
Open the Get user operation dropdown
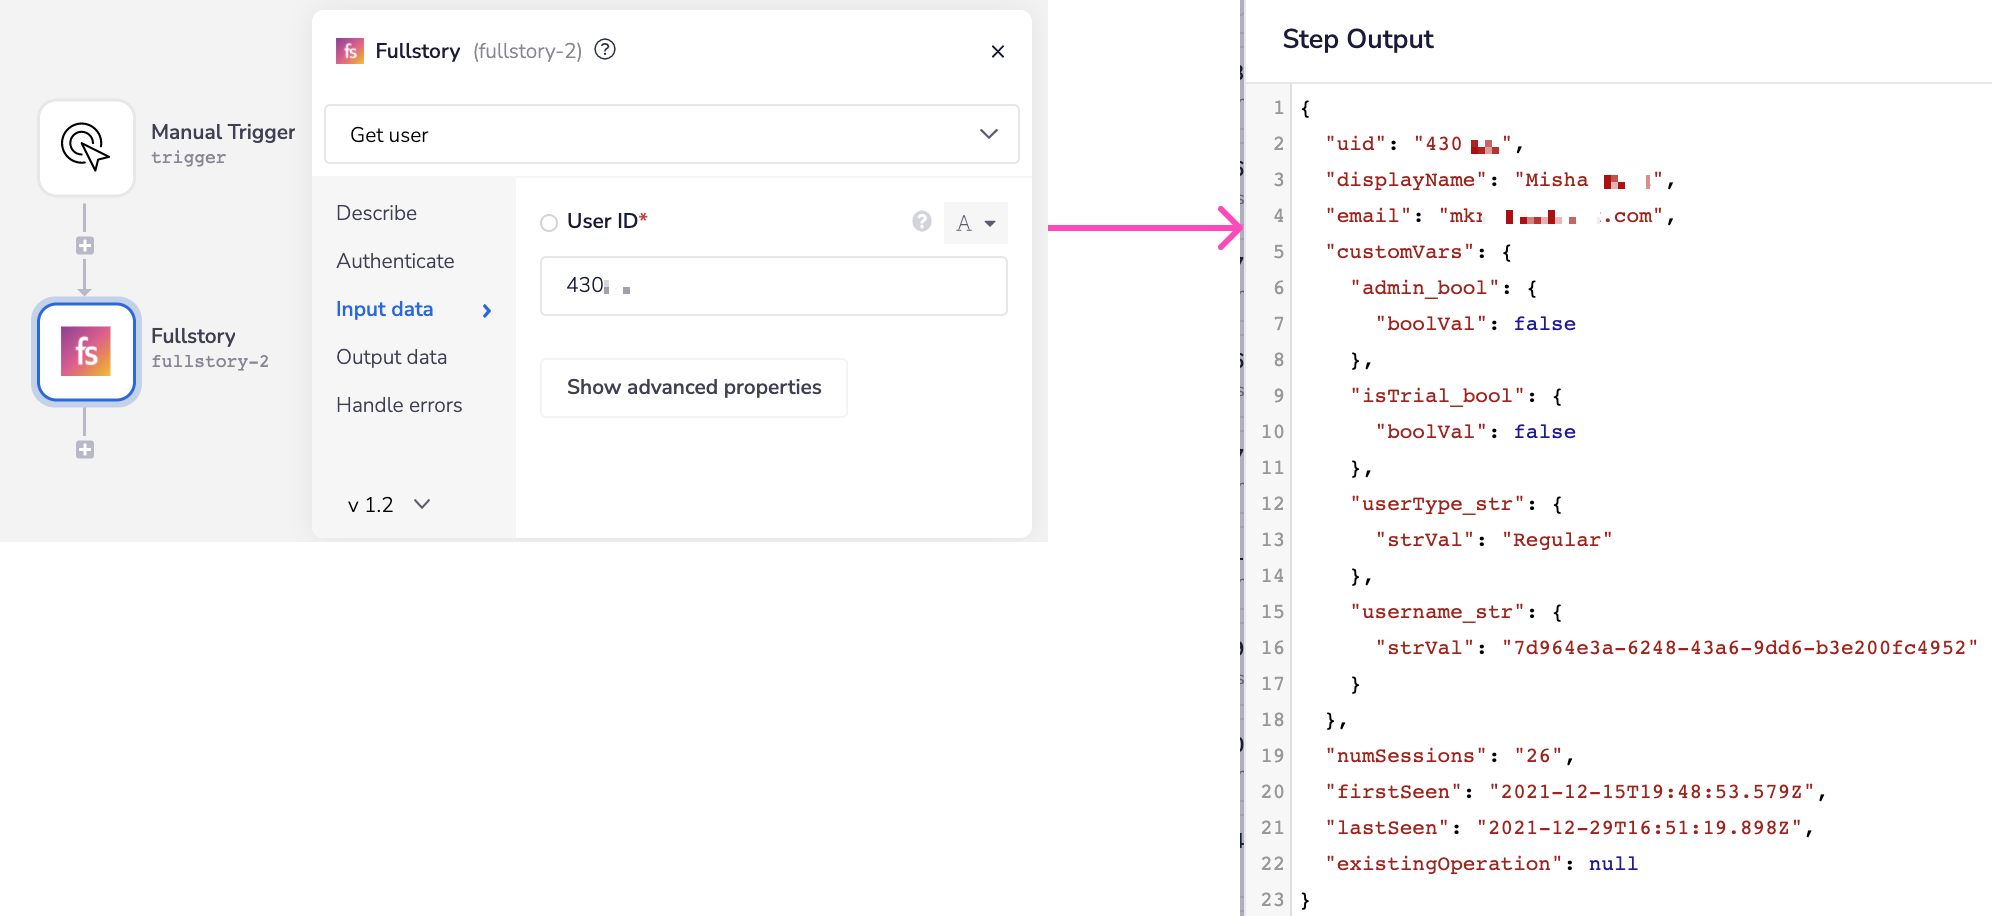coord(671,135)
